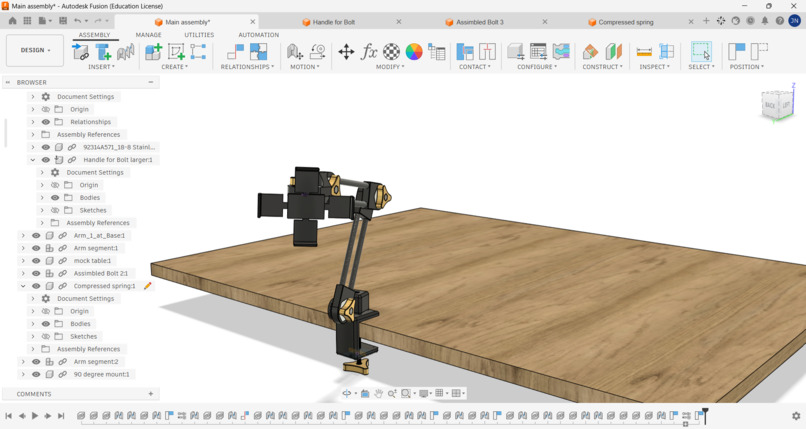Hide the mock table:1 component
806x429 pixels.
pos(36,260)
